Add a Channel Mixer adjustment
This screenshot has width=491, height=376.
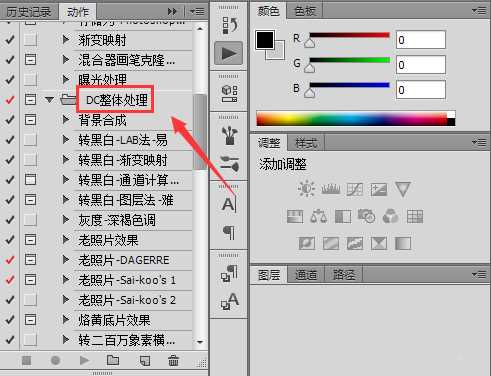point(391,217)
